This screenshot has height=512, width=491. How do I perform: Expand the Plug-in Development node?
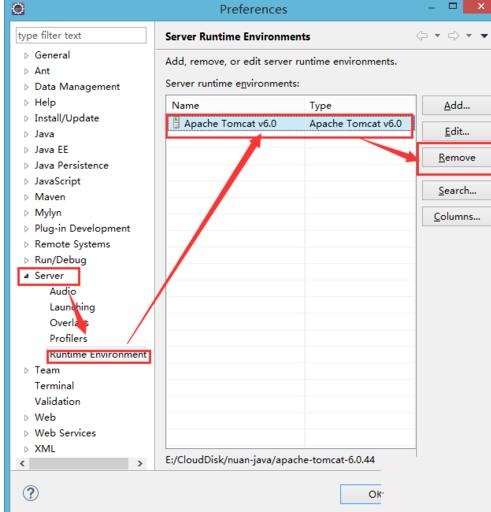pyautogui.click(x=26, y=229)
